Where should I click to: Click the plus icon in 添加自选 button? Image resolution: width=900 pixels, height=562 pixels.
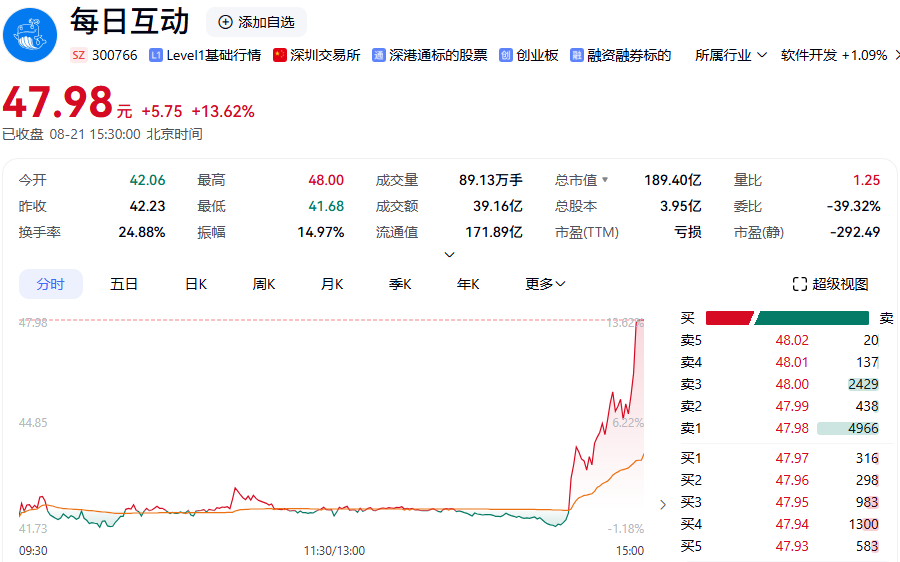click(226, 22)
